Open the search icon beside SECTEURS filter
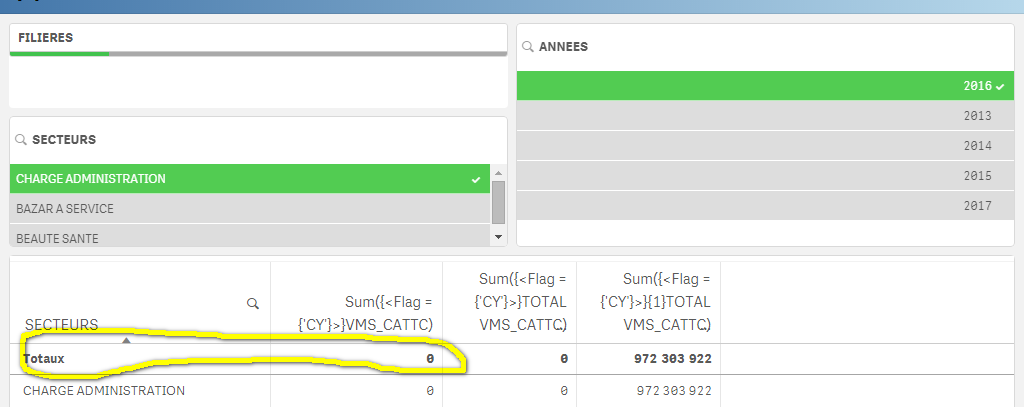Image resolution: width=1024 pixels, height=407 pixels. (21, 140)
